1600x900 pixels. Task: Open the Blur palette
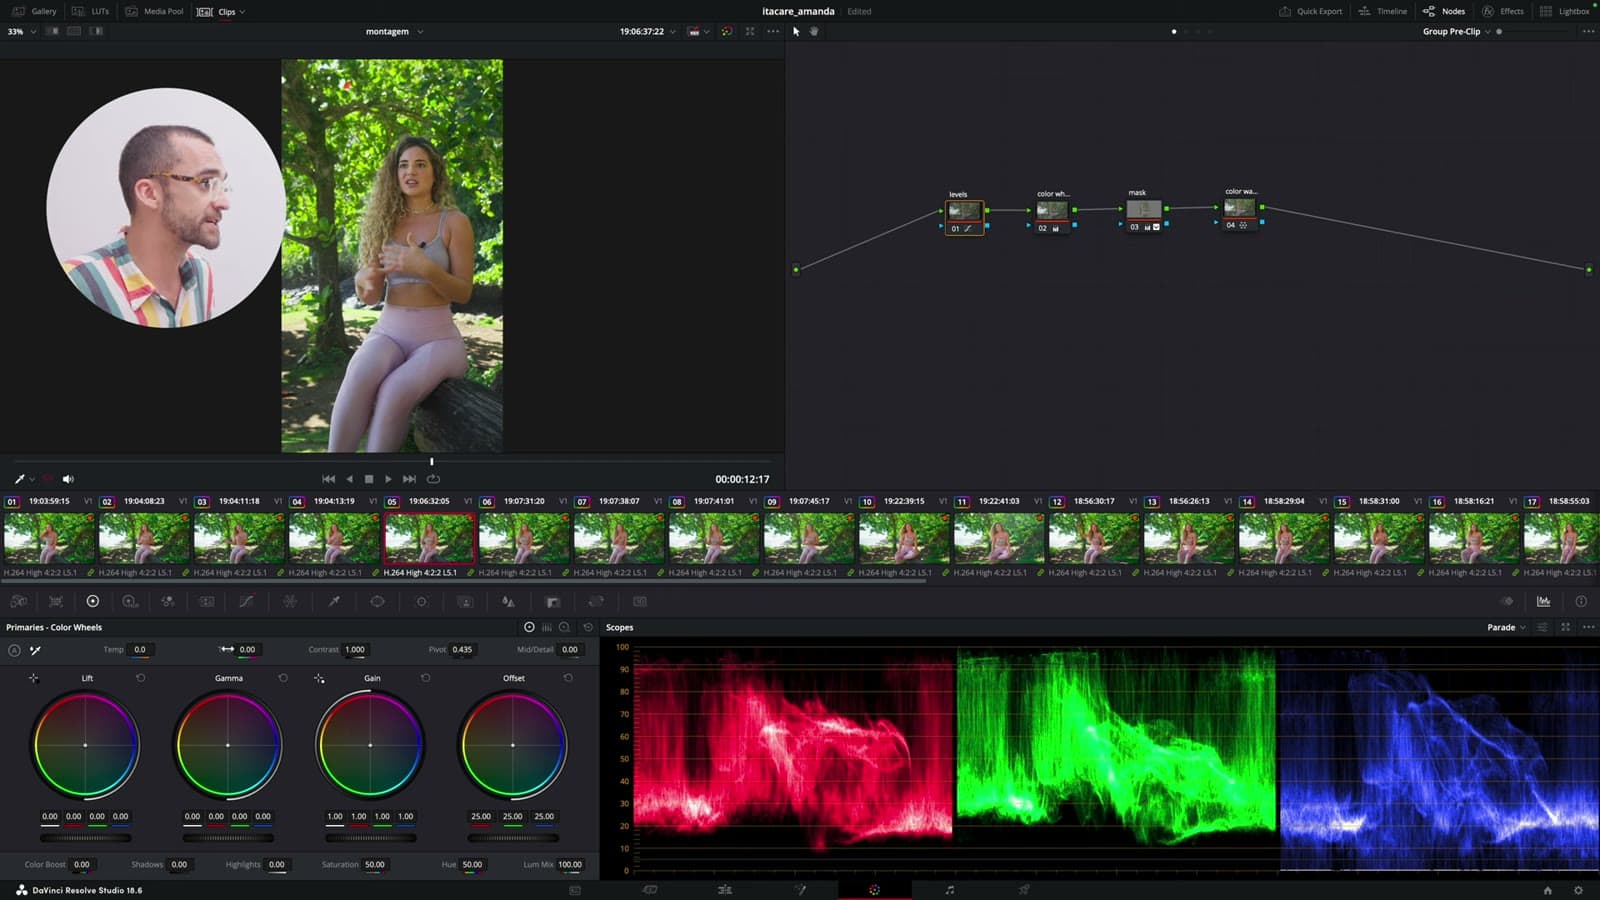tap(508, 601)
